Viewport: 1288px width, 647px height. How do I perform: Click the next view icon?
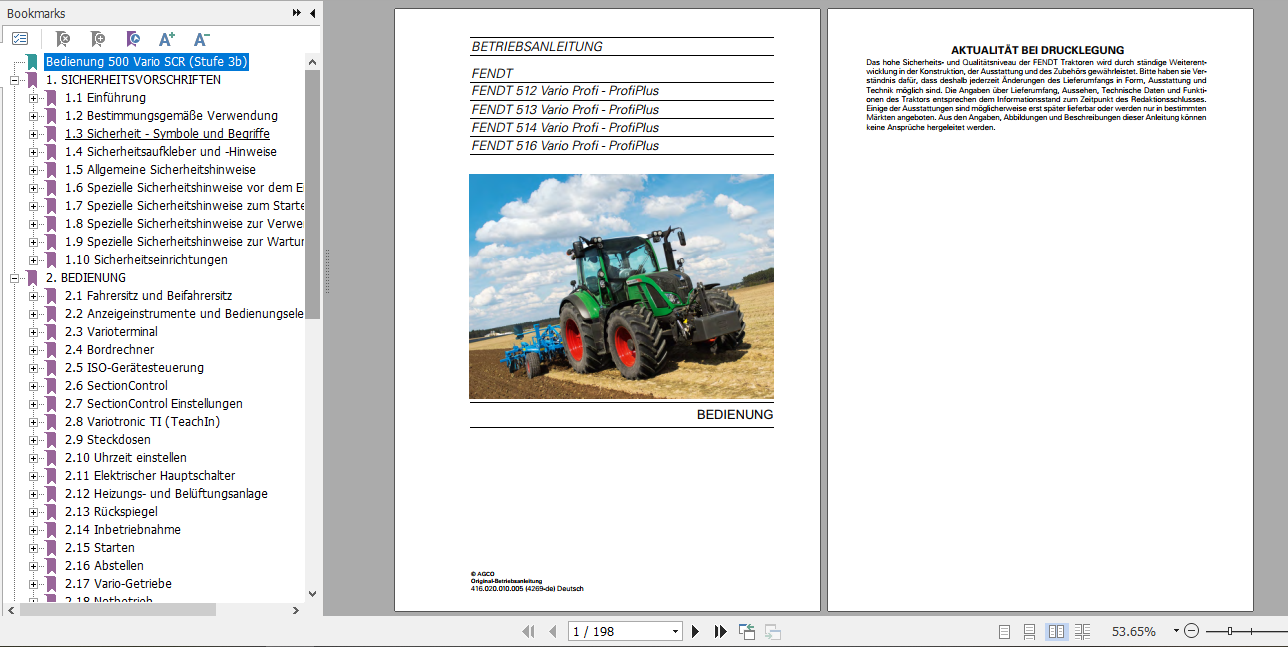(x=773, y=631)
